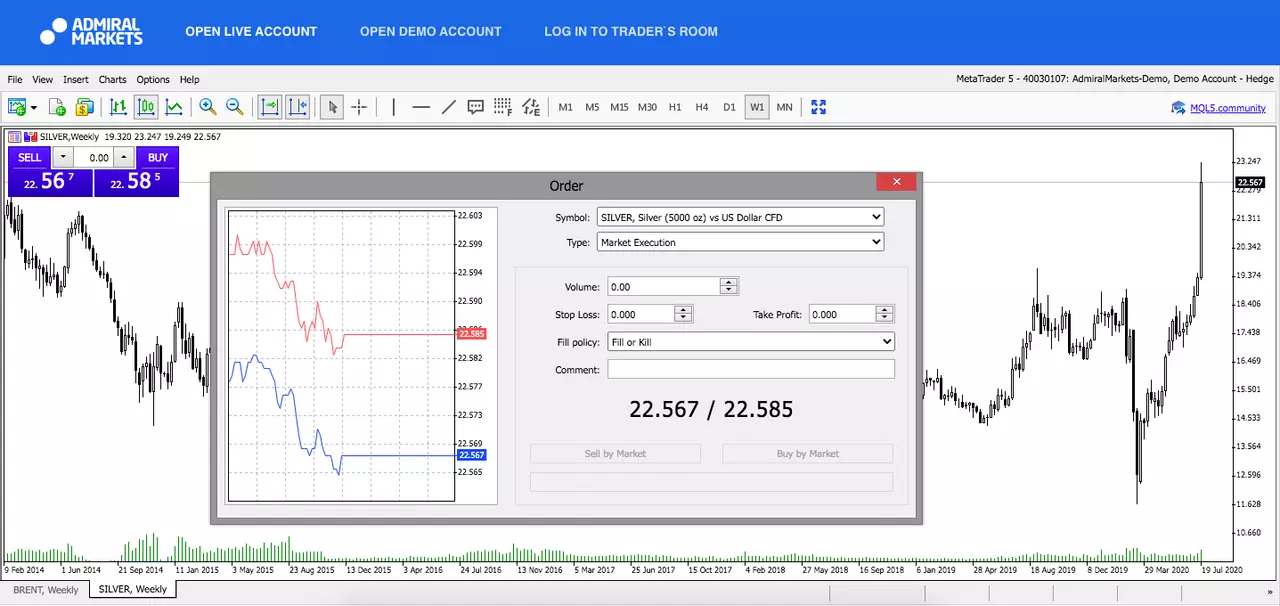Viewport: 1280px width, 606px height.
Task: Draw a horizontal line tool
Action: pyautogui.click(x=421, y=107)
